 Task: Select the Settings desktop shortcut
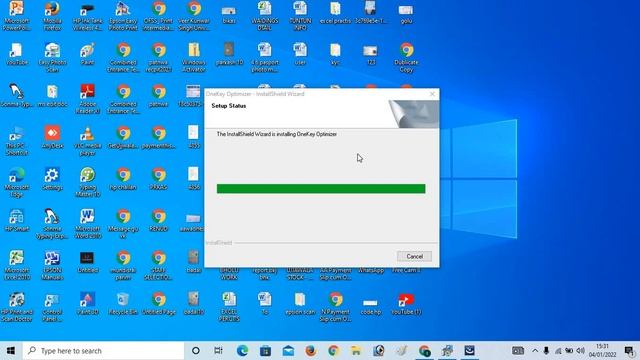coord(52,179)
